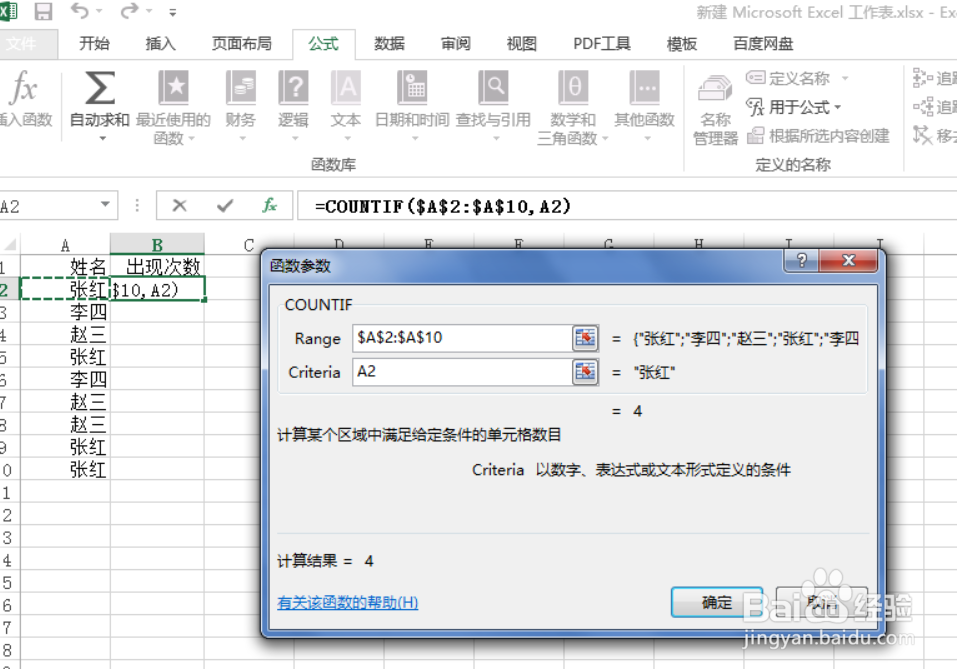This screenshot has height=671, width=967.
Task: Collapse dialog via Criteria selector icon
Action: click(585, 372)
